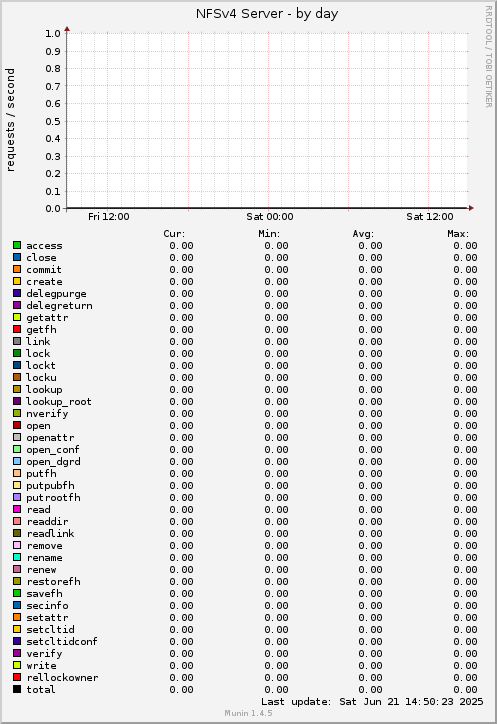The image size is (497, 724).
Task: Click the delegreturn legend label
Action: (60, 306)
